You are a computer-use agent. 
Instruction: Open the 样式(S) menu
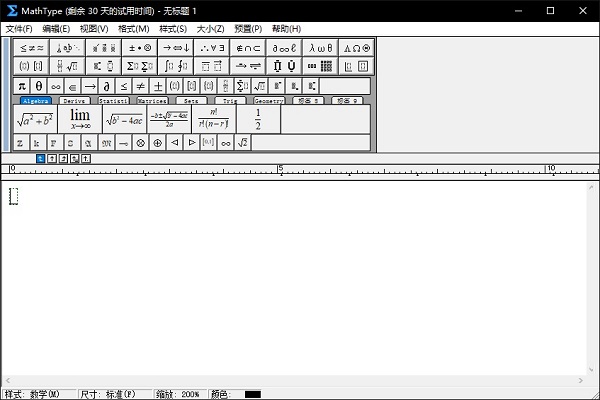click(173, 29)
